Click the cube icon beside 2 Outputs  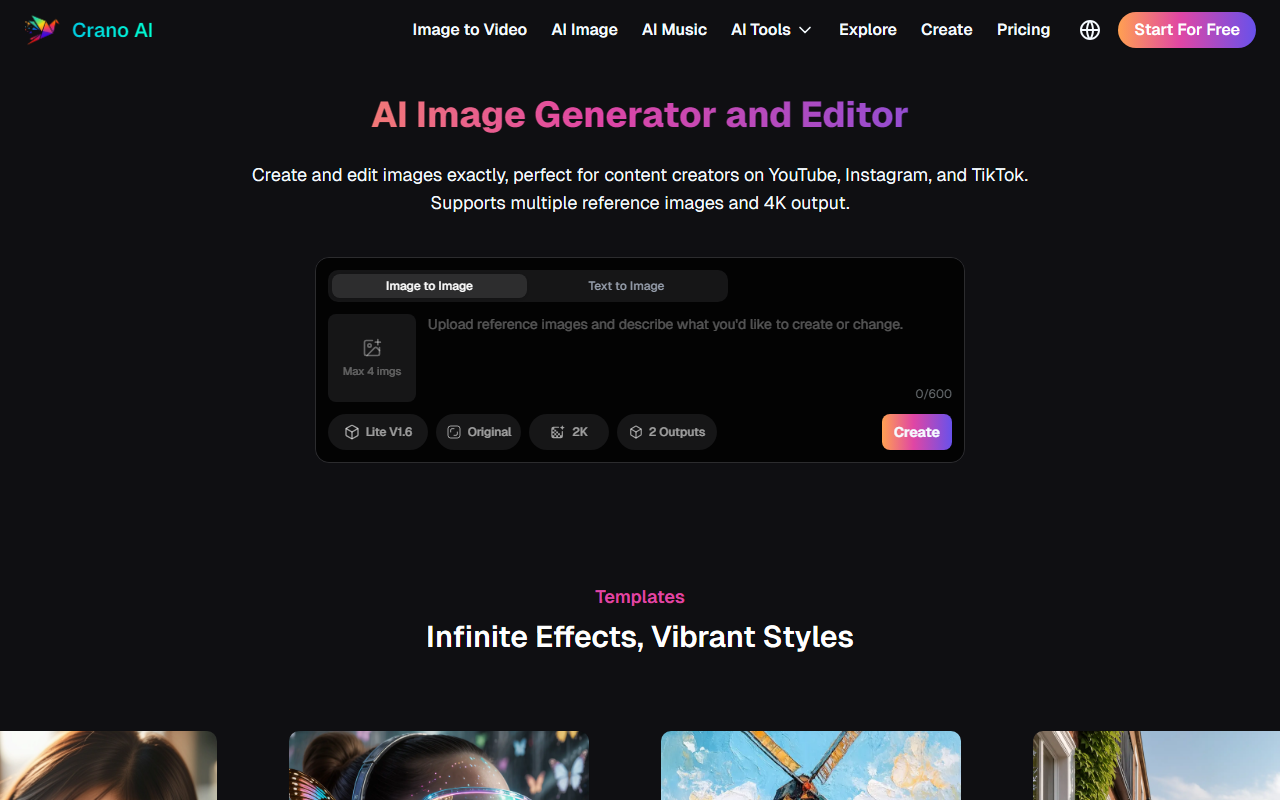coord(636,432)
